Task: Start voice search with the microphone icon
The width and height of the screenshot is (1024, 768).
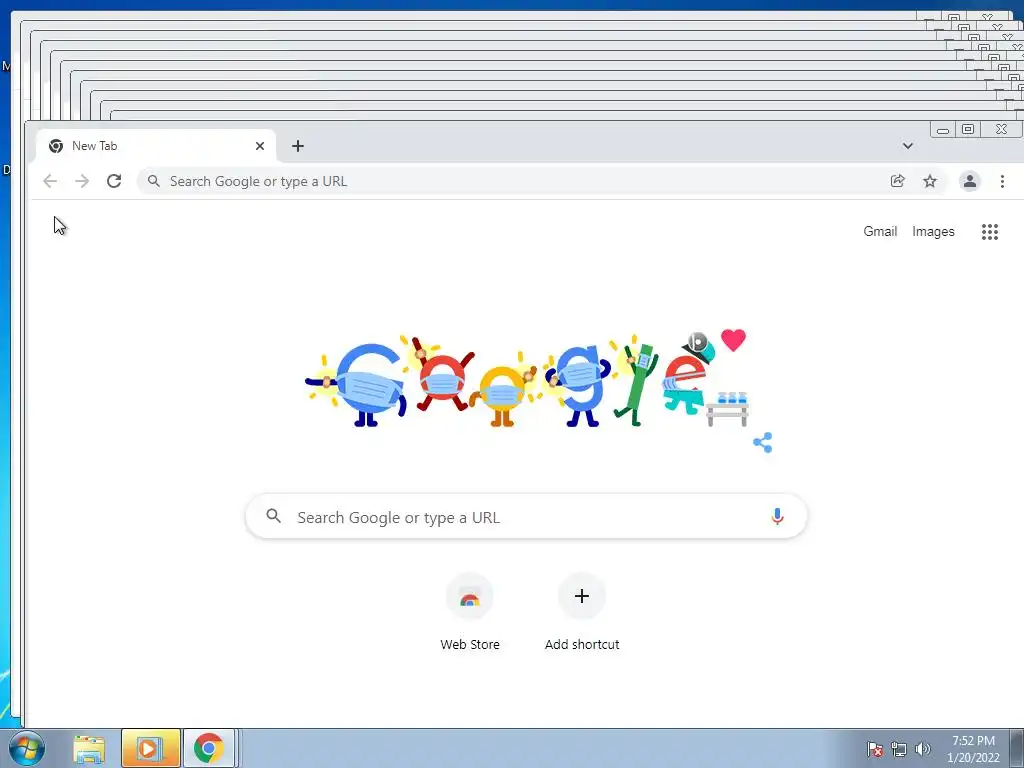Action: (x=777, y=517)
